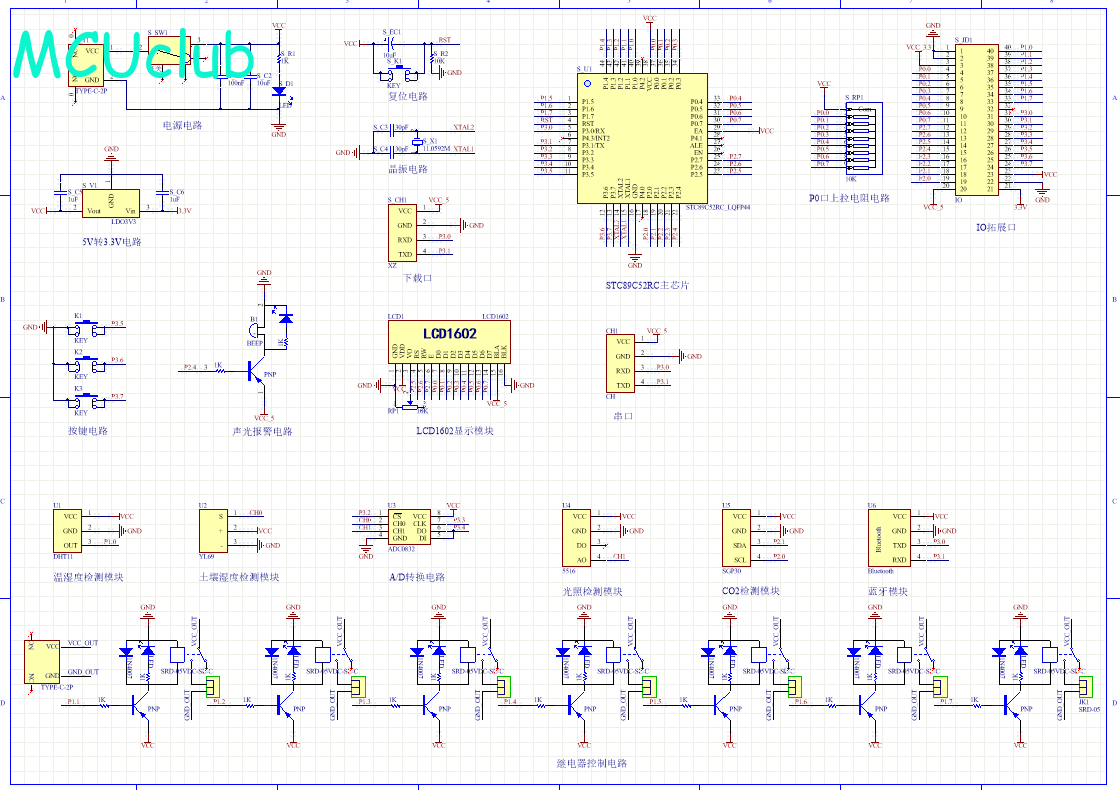Screen dimensions: 1120x790
Task: Select the S_X1 11.0592M crystal oscillator
Action: (422, 143)
